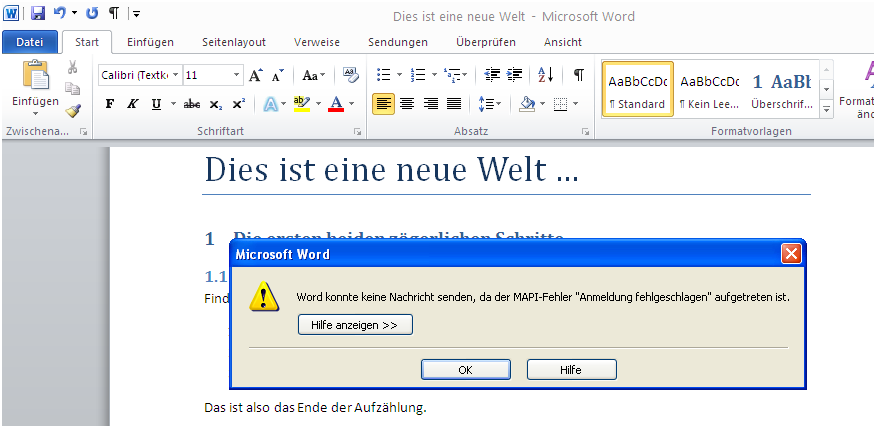874x426 pixels.
Task: Toggle italic formatting (K)
Action: (132, 104)
